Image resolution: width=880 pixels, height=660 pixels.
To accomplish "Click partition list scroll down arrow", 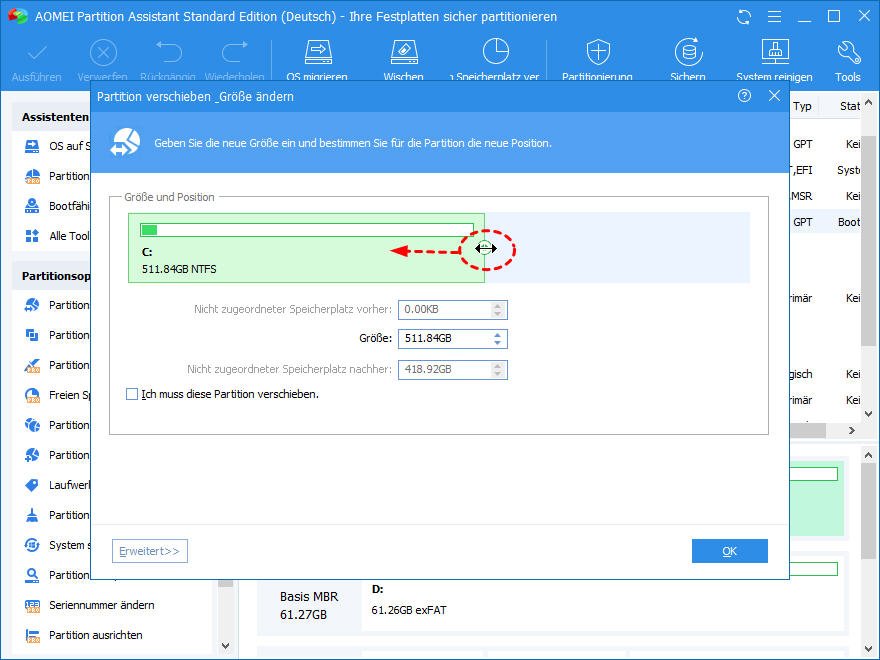I will click(x=869, y=414).
